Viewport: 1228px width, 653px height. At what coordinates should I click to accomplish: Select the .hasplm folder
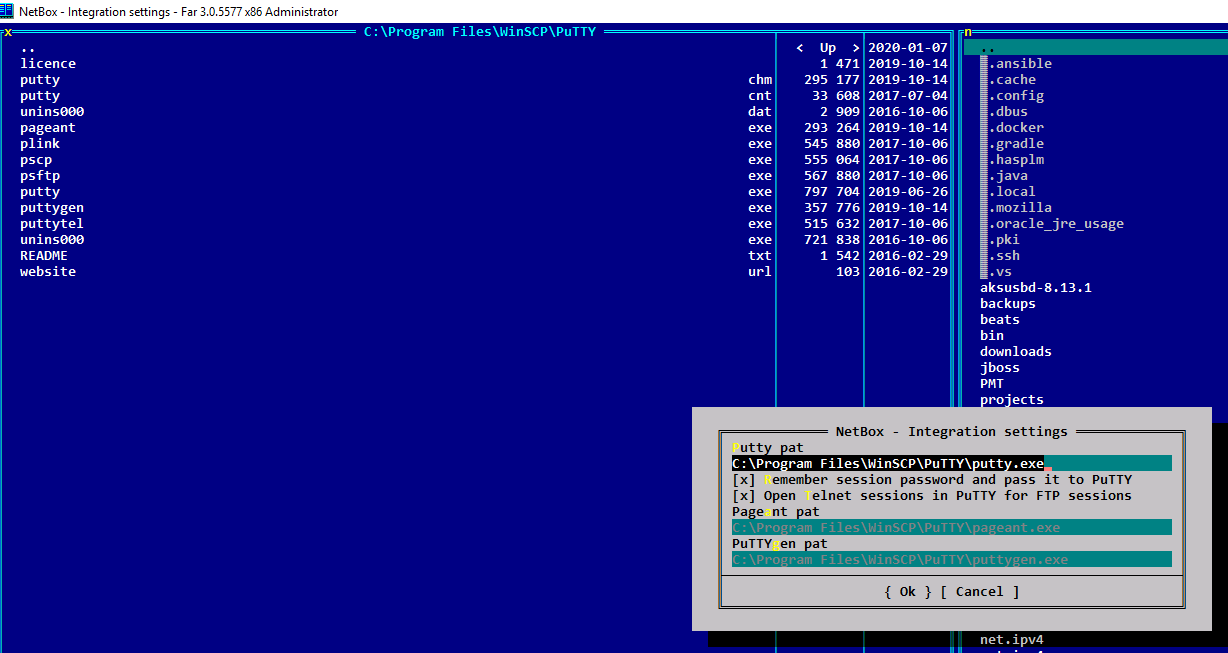coord(1016,159)
